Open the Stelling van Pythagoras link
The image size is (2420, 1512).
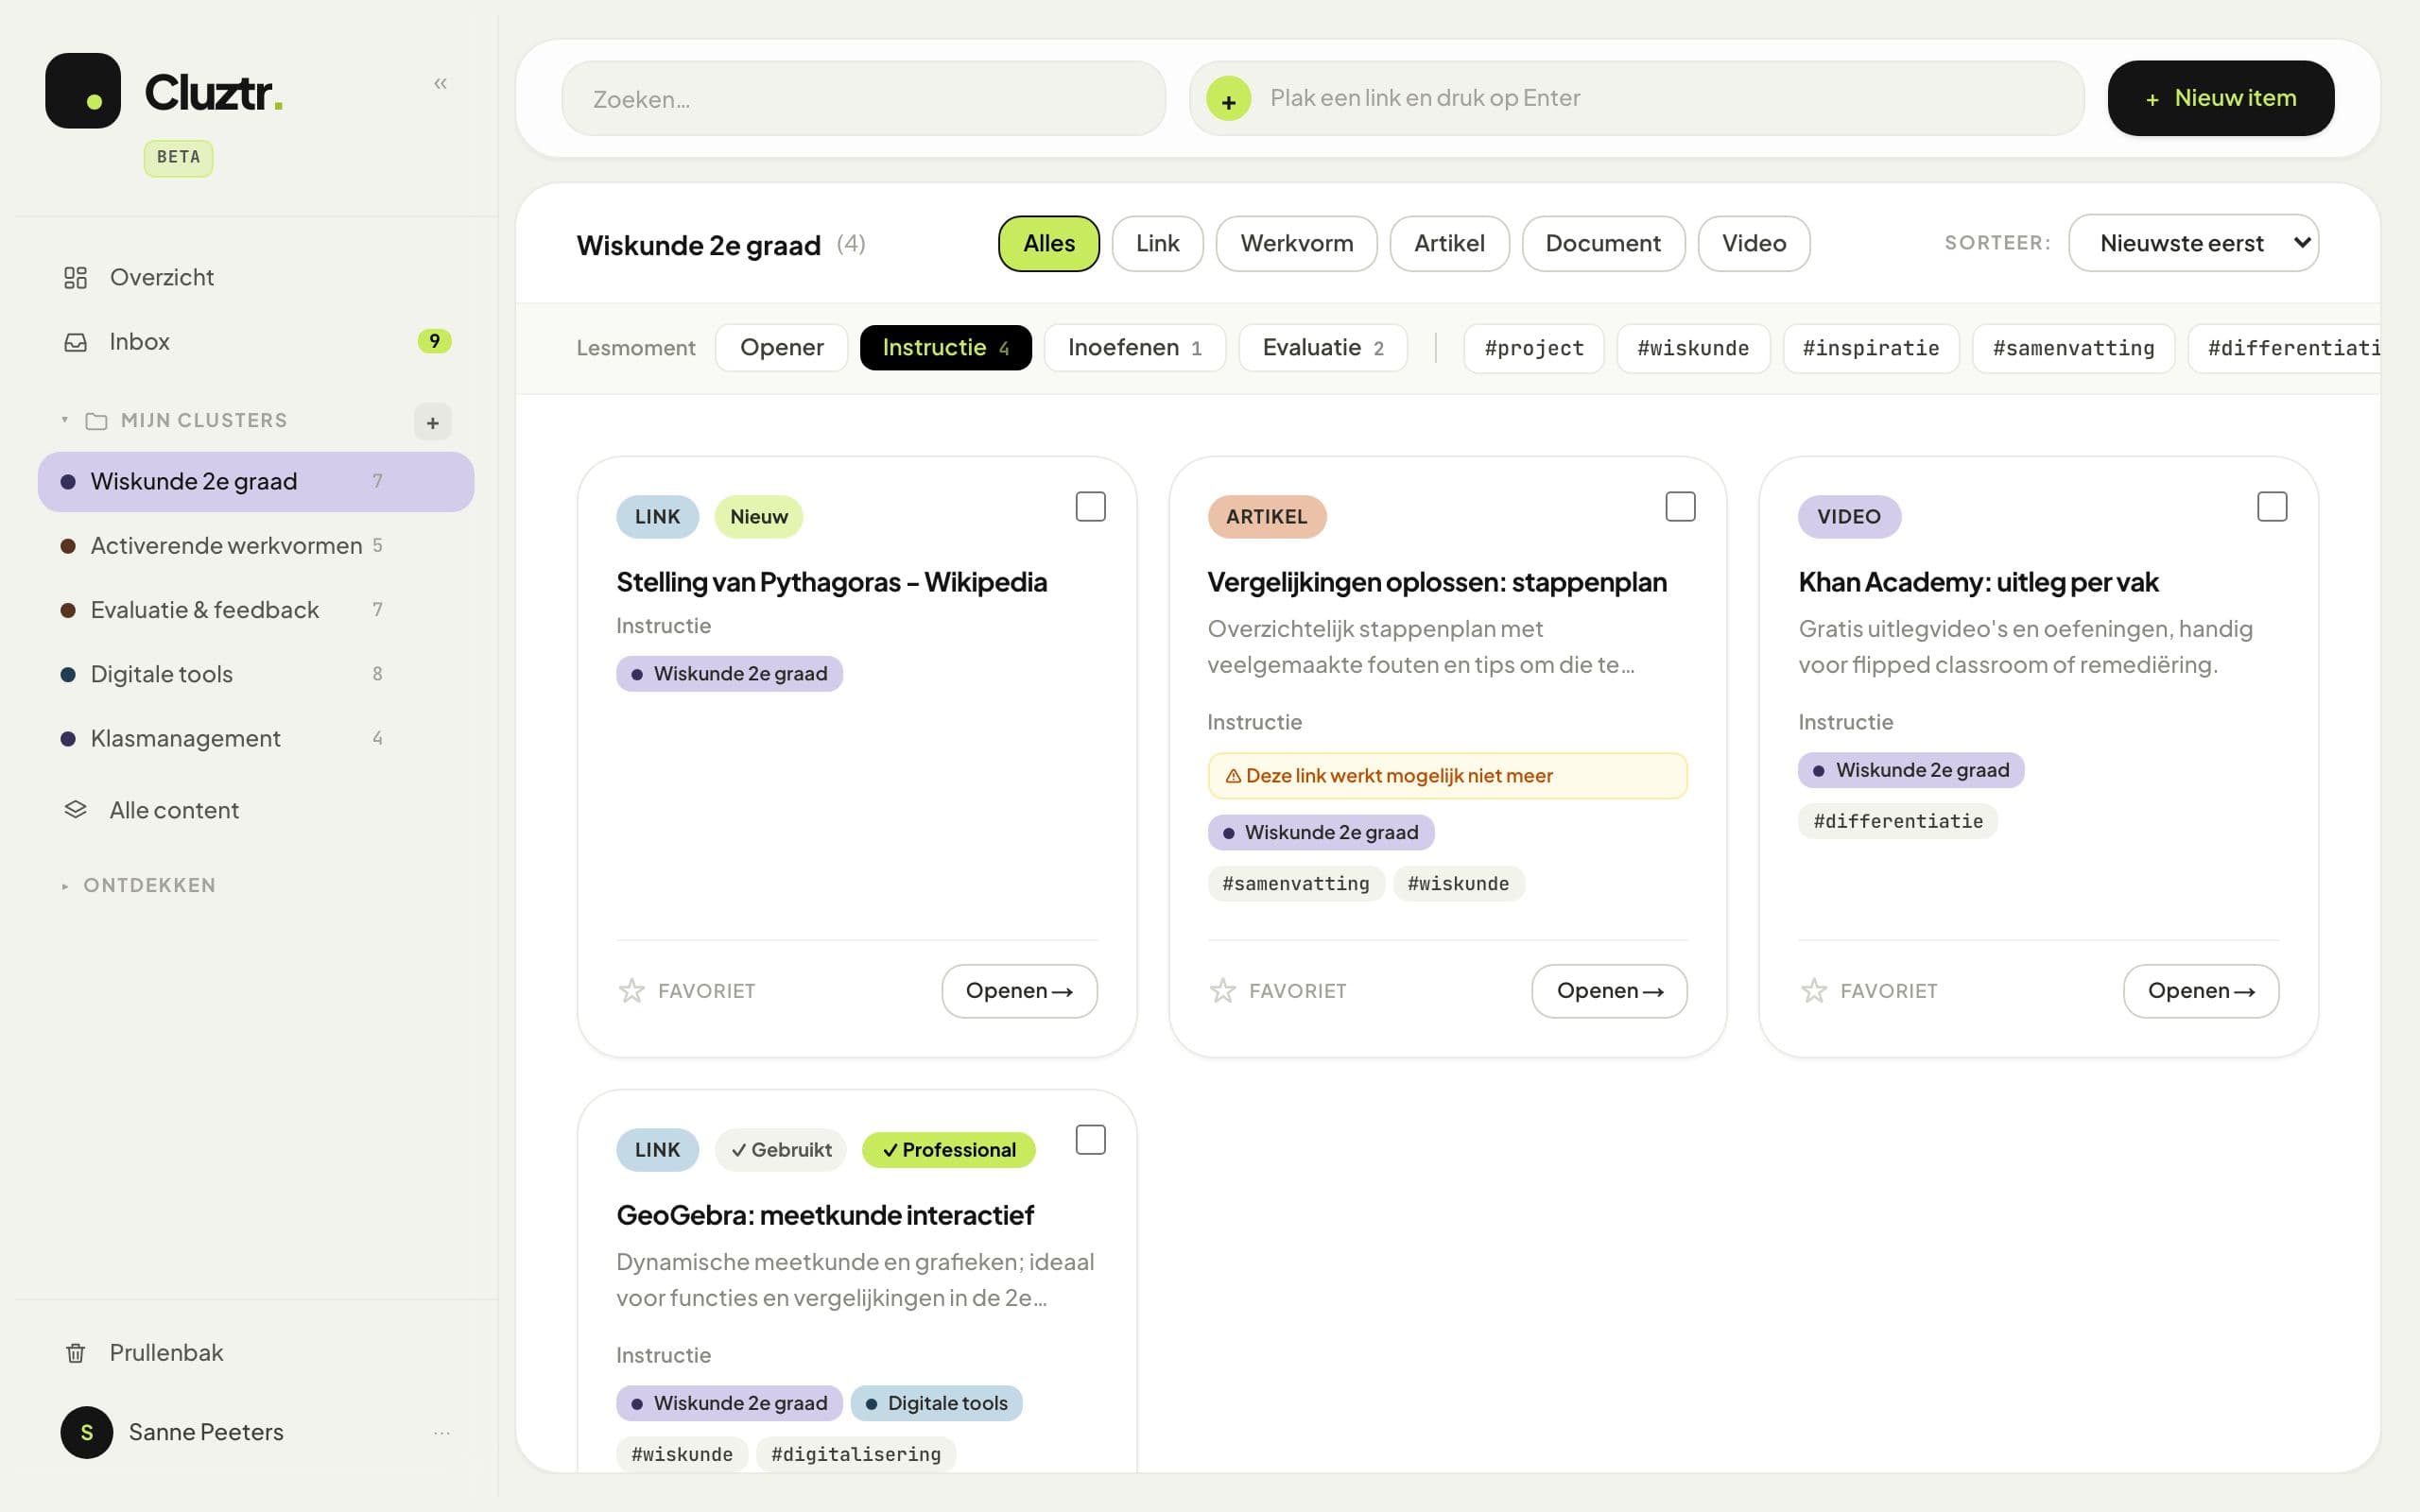[x=1019, y=991]
